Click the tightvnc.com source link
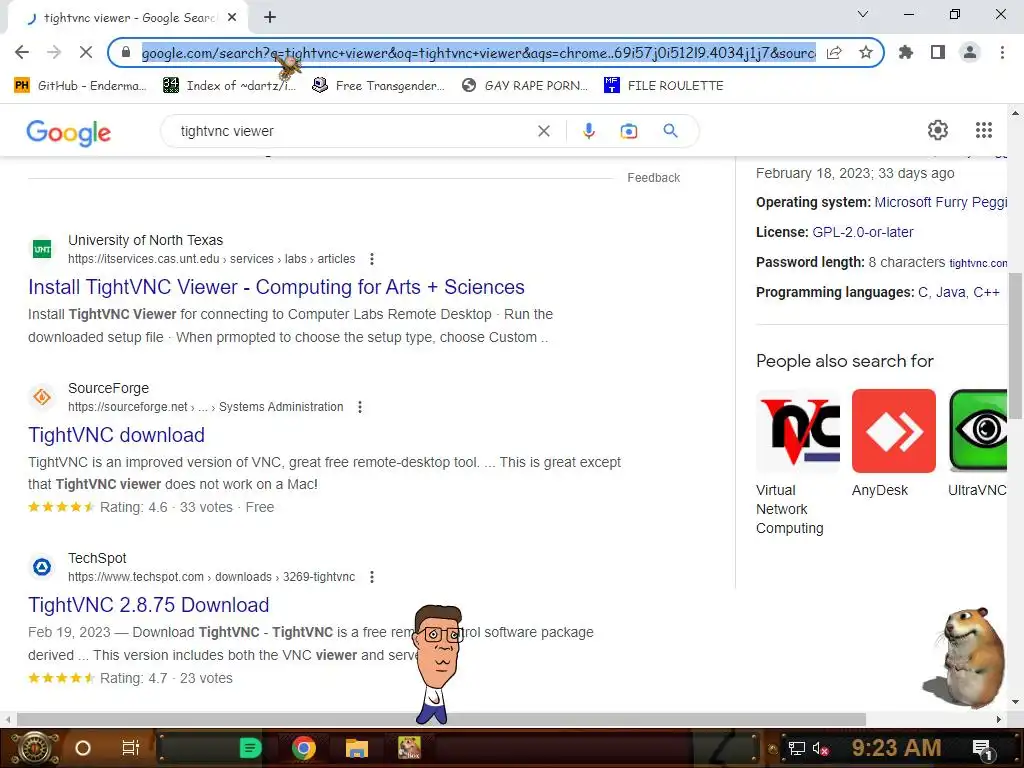The height and width of the screenshot is (768, 1024). click(x=978, y=263)
